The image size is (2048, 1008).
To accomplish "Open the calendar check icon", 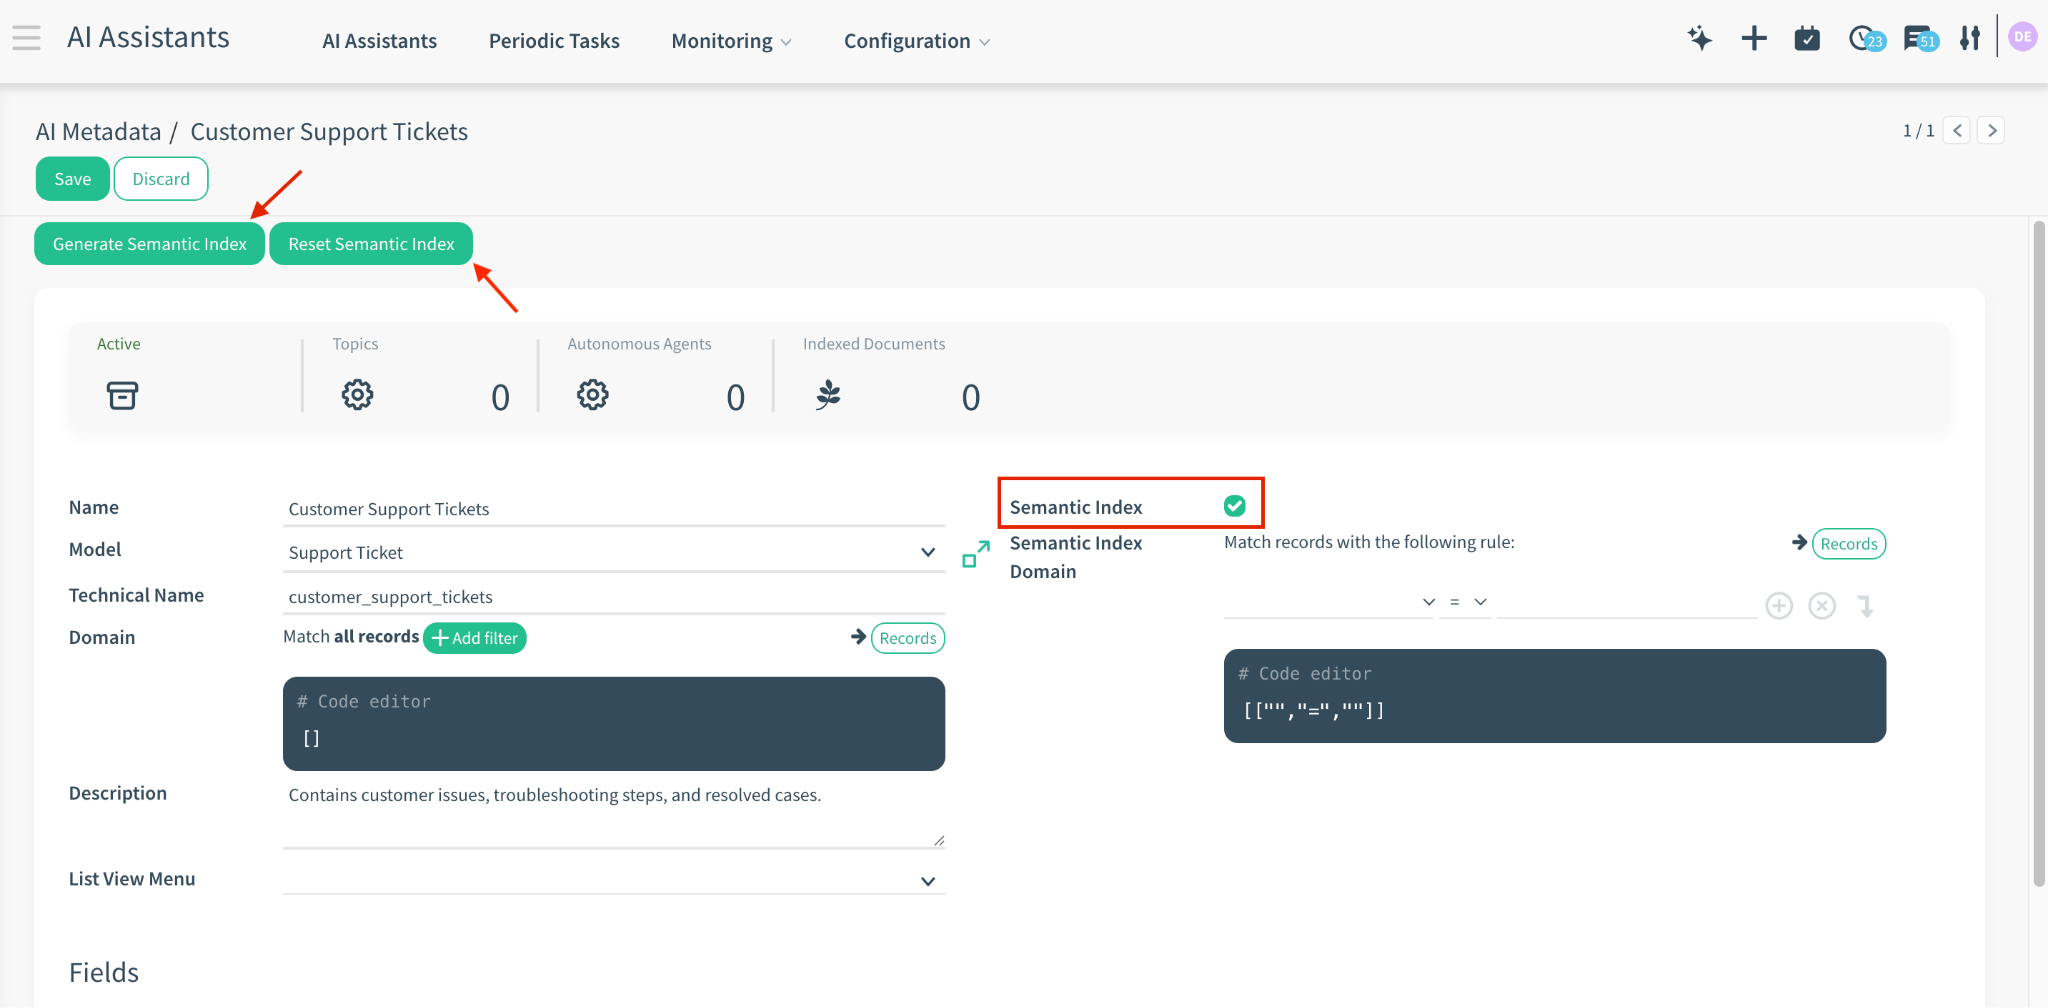I will coord(1807,39).
